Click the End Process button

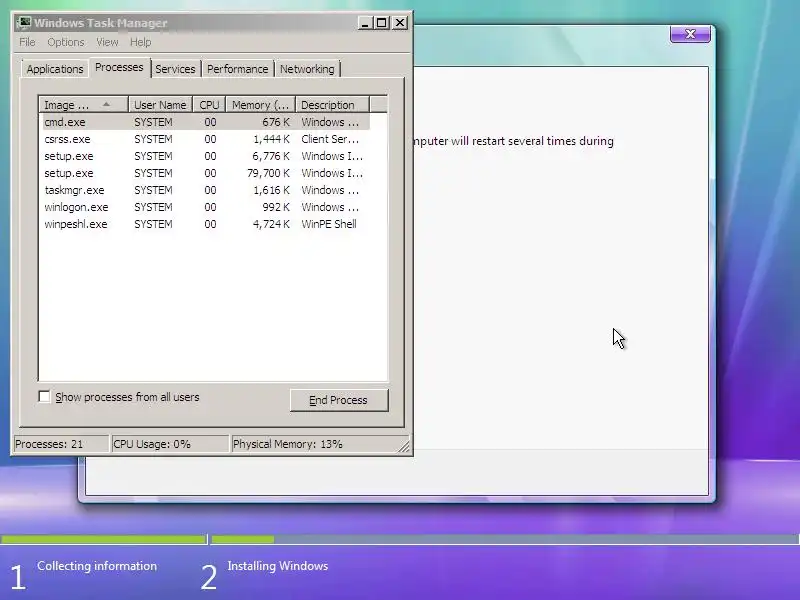pos(339,400)
